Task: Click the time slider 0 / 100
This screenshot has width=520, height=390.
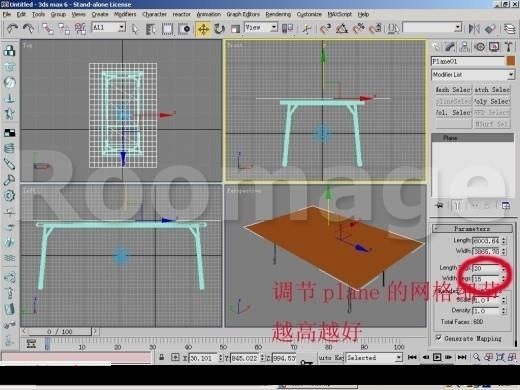Action: 60,332
